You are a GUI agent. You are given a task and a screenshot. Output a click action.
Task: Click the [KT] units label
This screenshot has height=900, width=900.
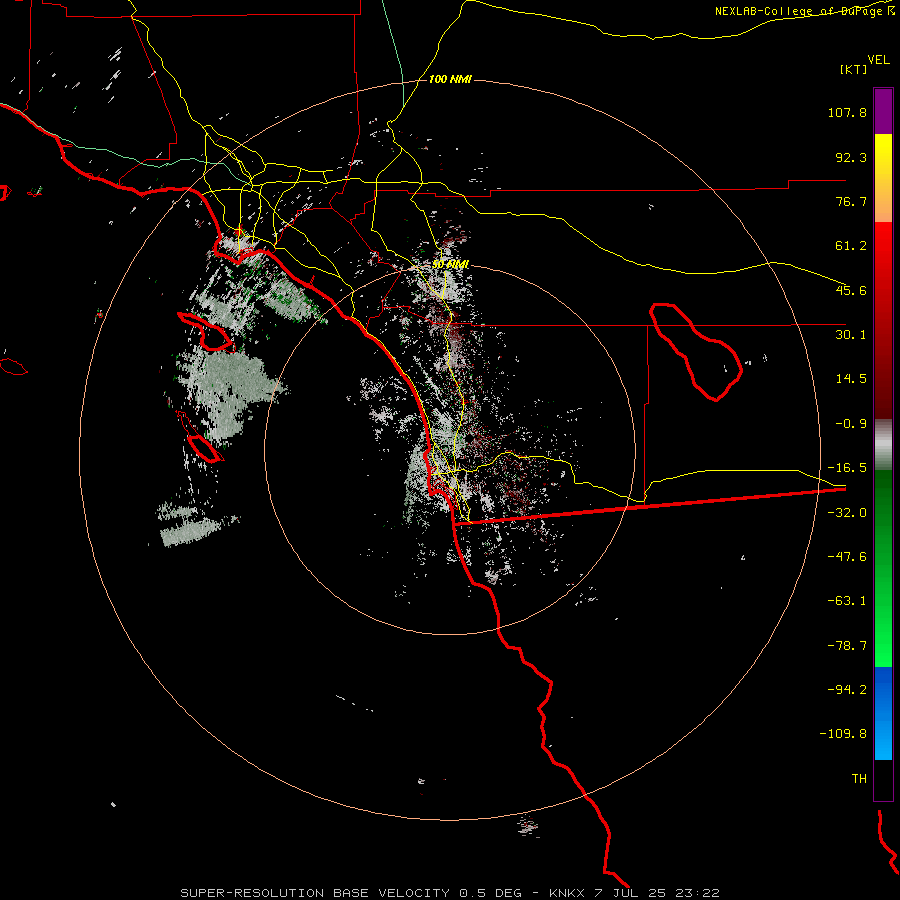pyautogui.click(x=854, y=69)
